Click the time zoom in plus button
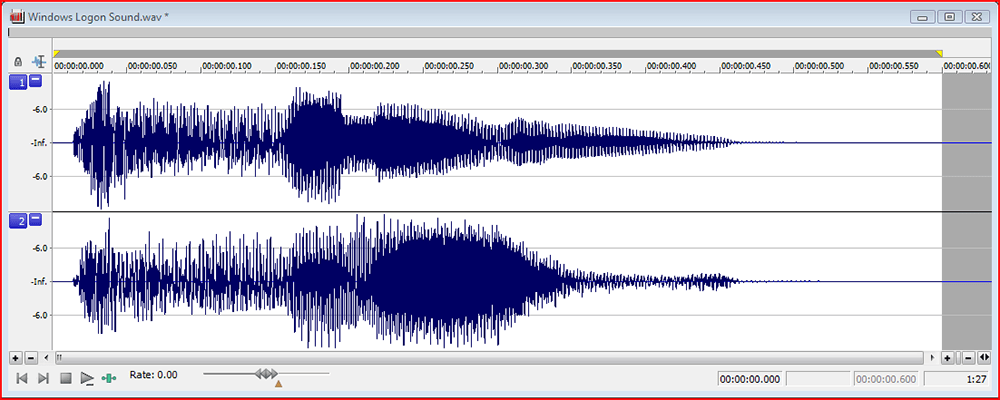The image size is (1000, 400). [947, 357]
